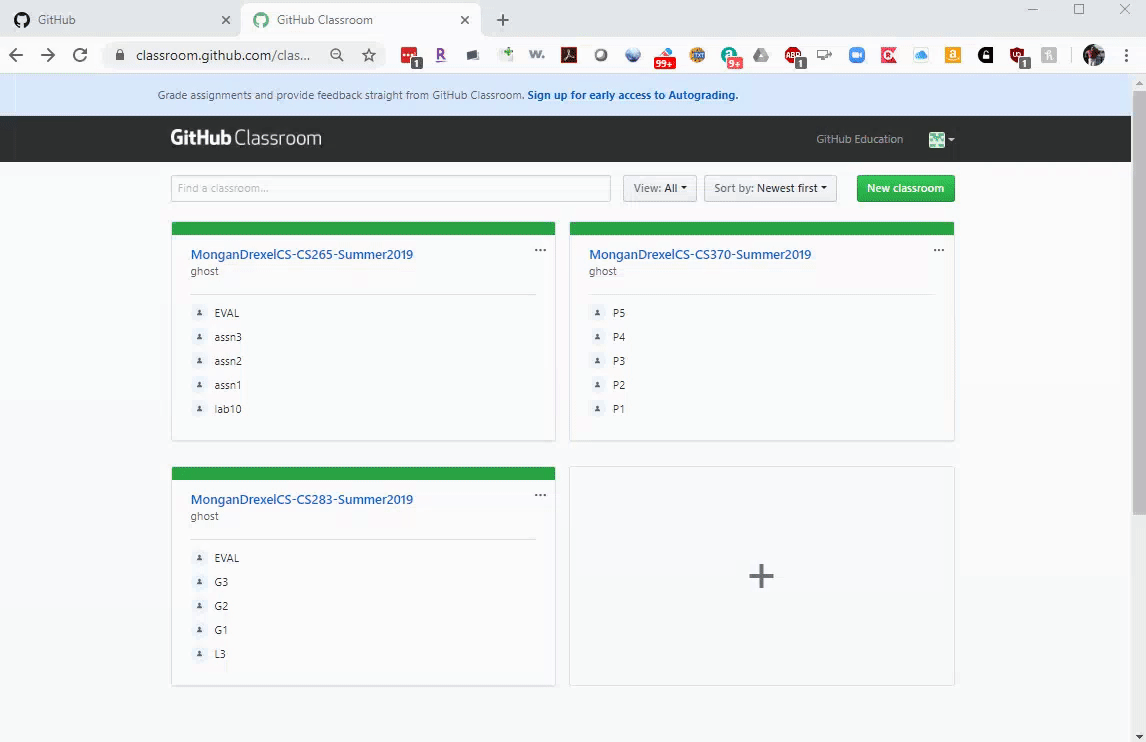
Task: Close the GitHub tab
Action: 226,20
